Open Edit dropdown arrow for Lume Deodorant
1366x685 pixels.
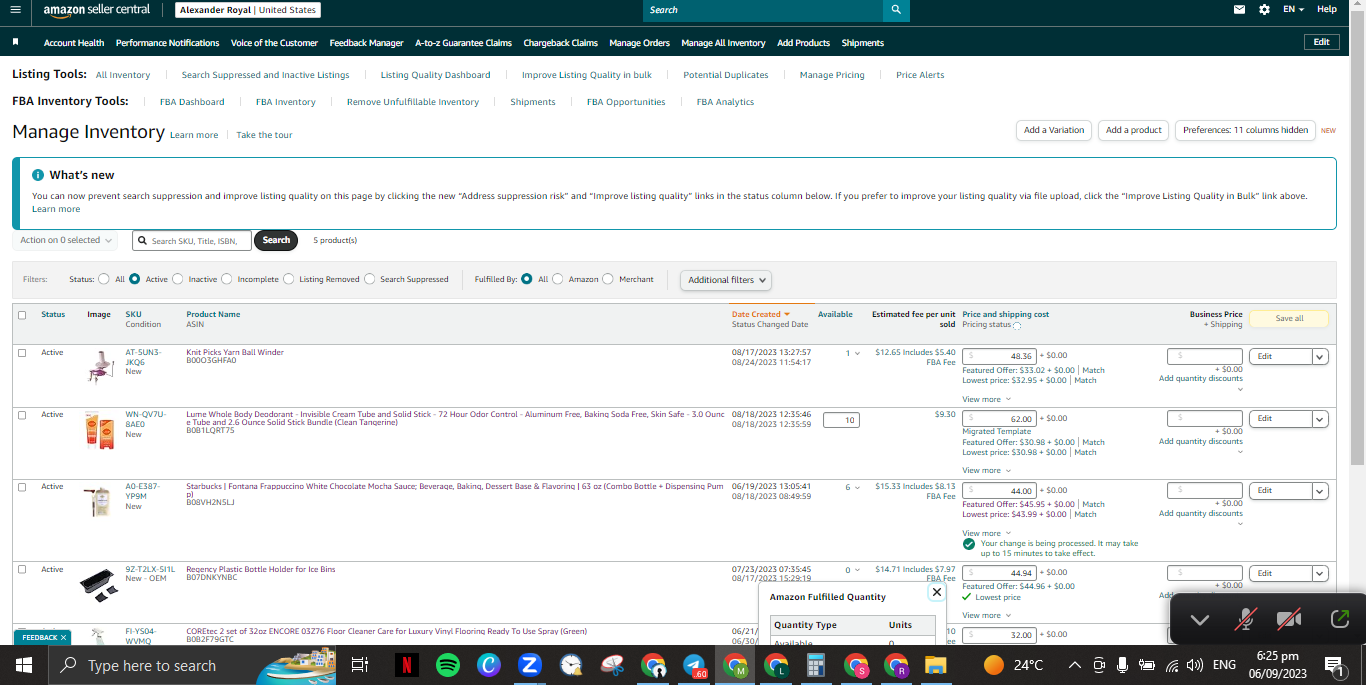tap(1320, 419)
